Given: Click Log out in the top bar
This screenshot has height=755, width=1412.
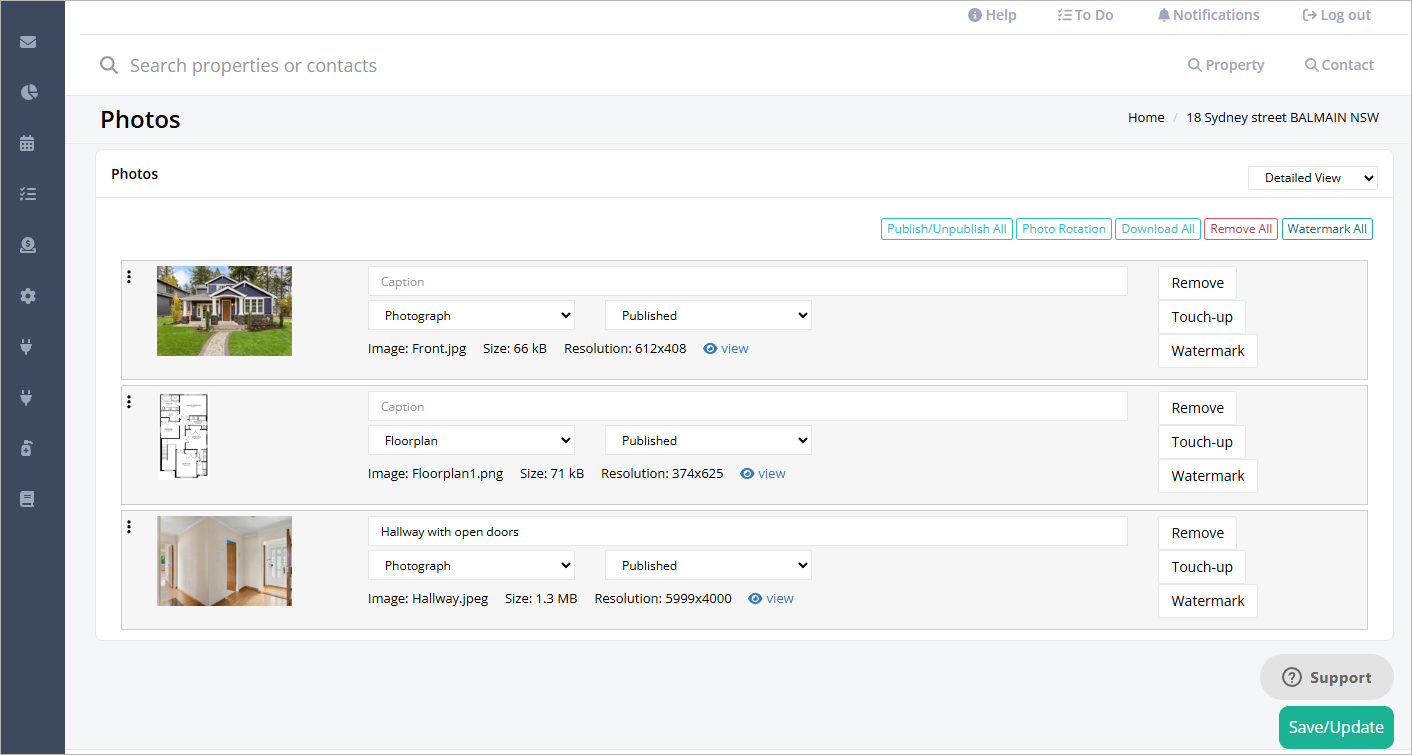Looking at the screenshot, I should 1336,15.
